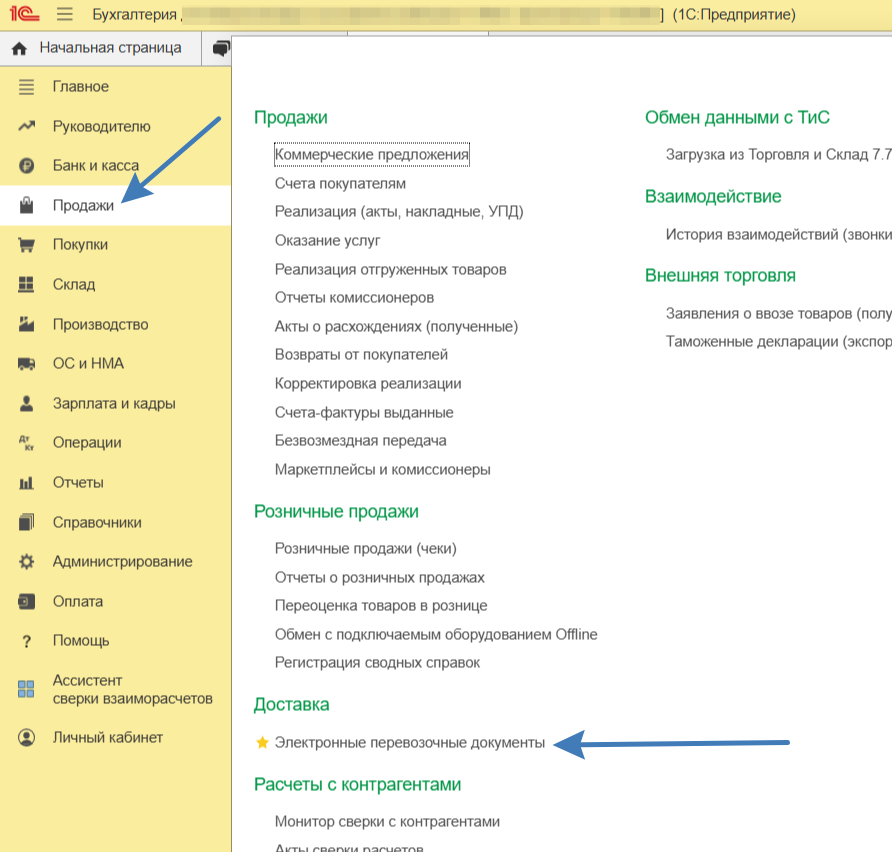Open the main hamburger menu at top
This screenshot has height=852, width=892.
point(65,15)
